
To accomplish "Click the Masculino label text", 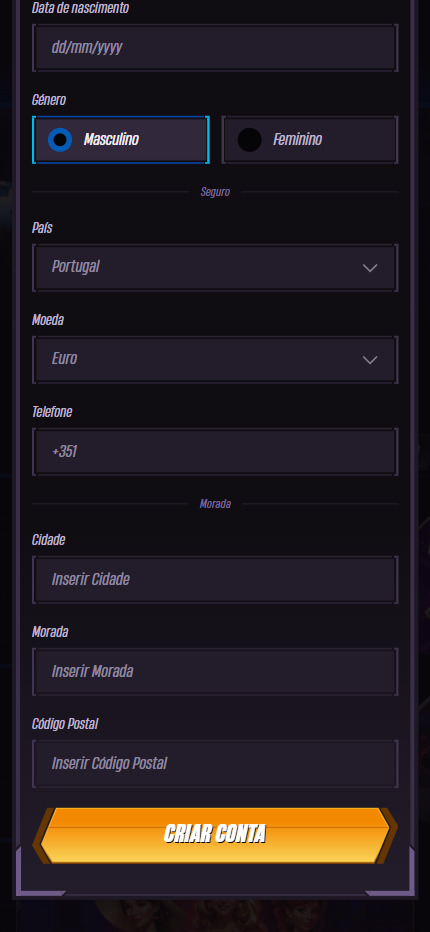I will tap(111, 140).
